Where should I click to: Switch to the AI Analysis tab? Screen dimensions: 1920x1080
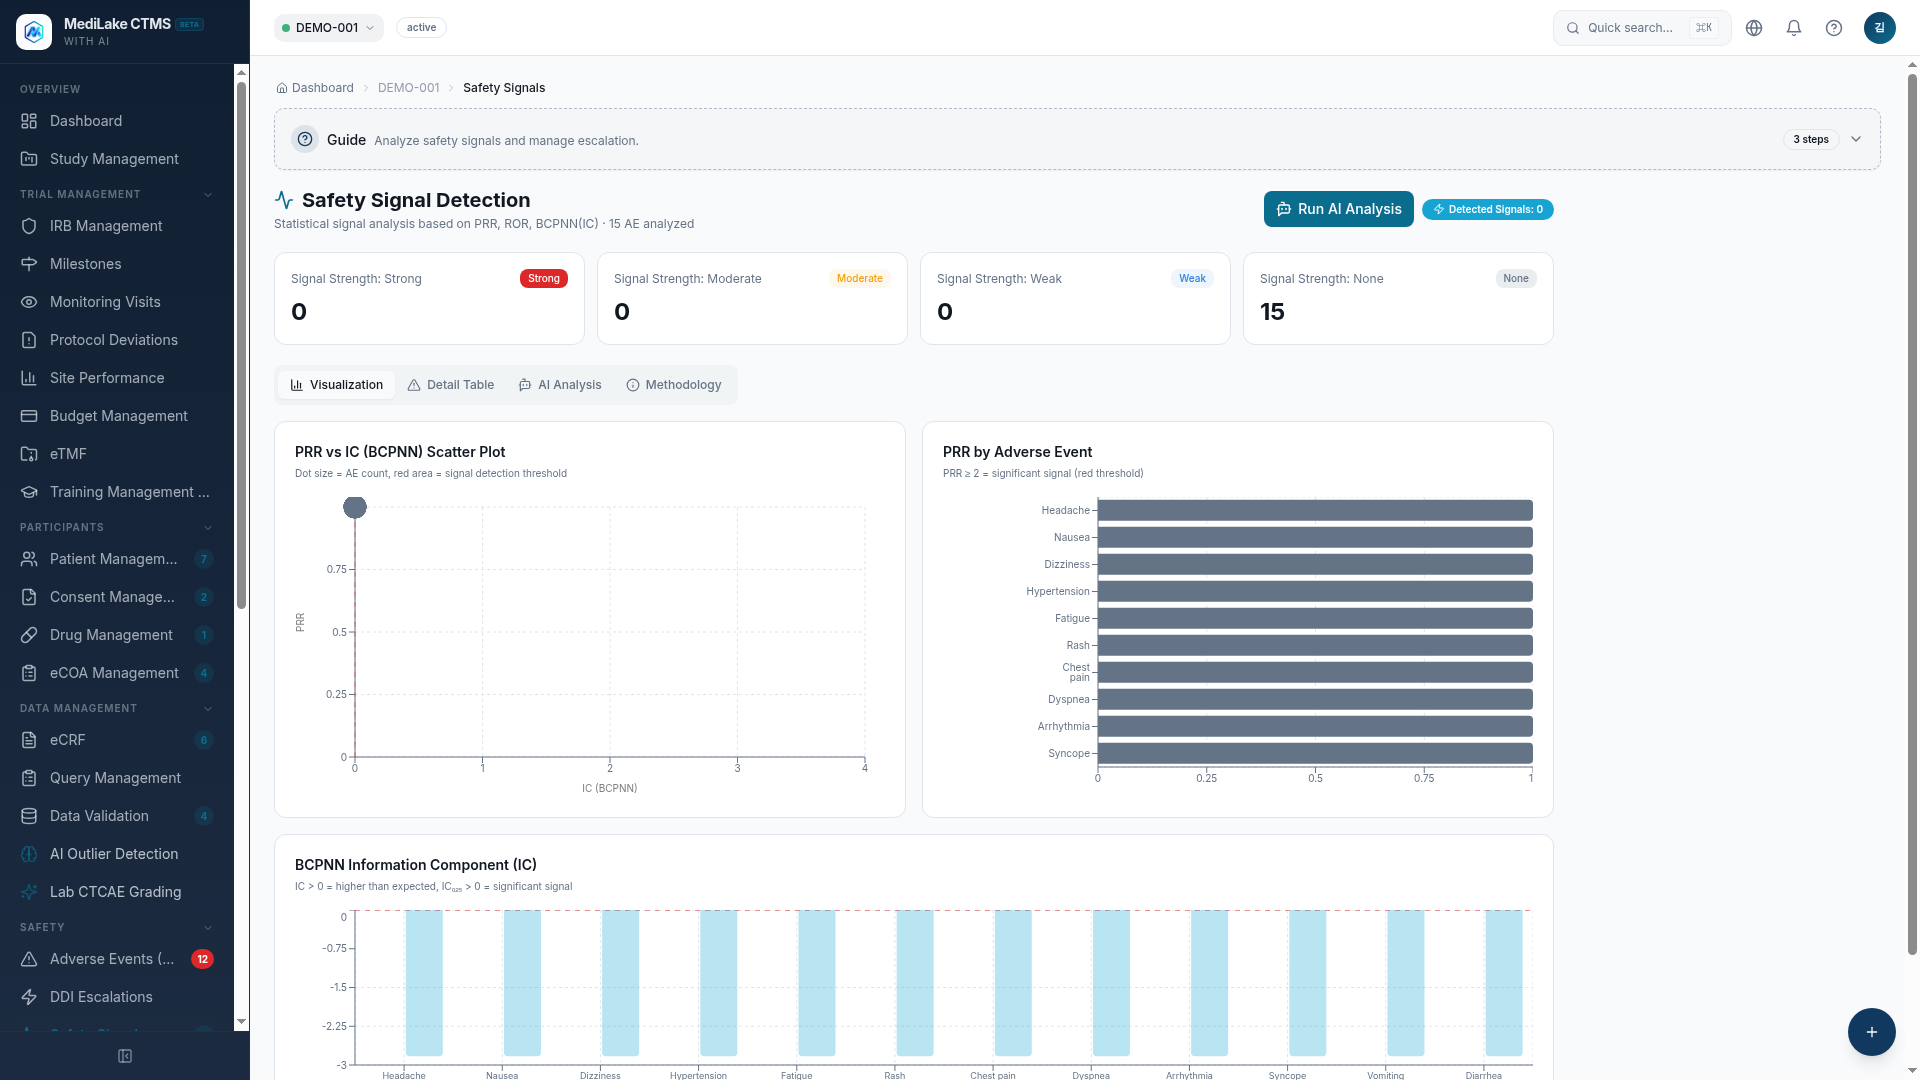tap(560, 385)
